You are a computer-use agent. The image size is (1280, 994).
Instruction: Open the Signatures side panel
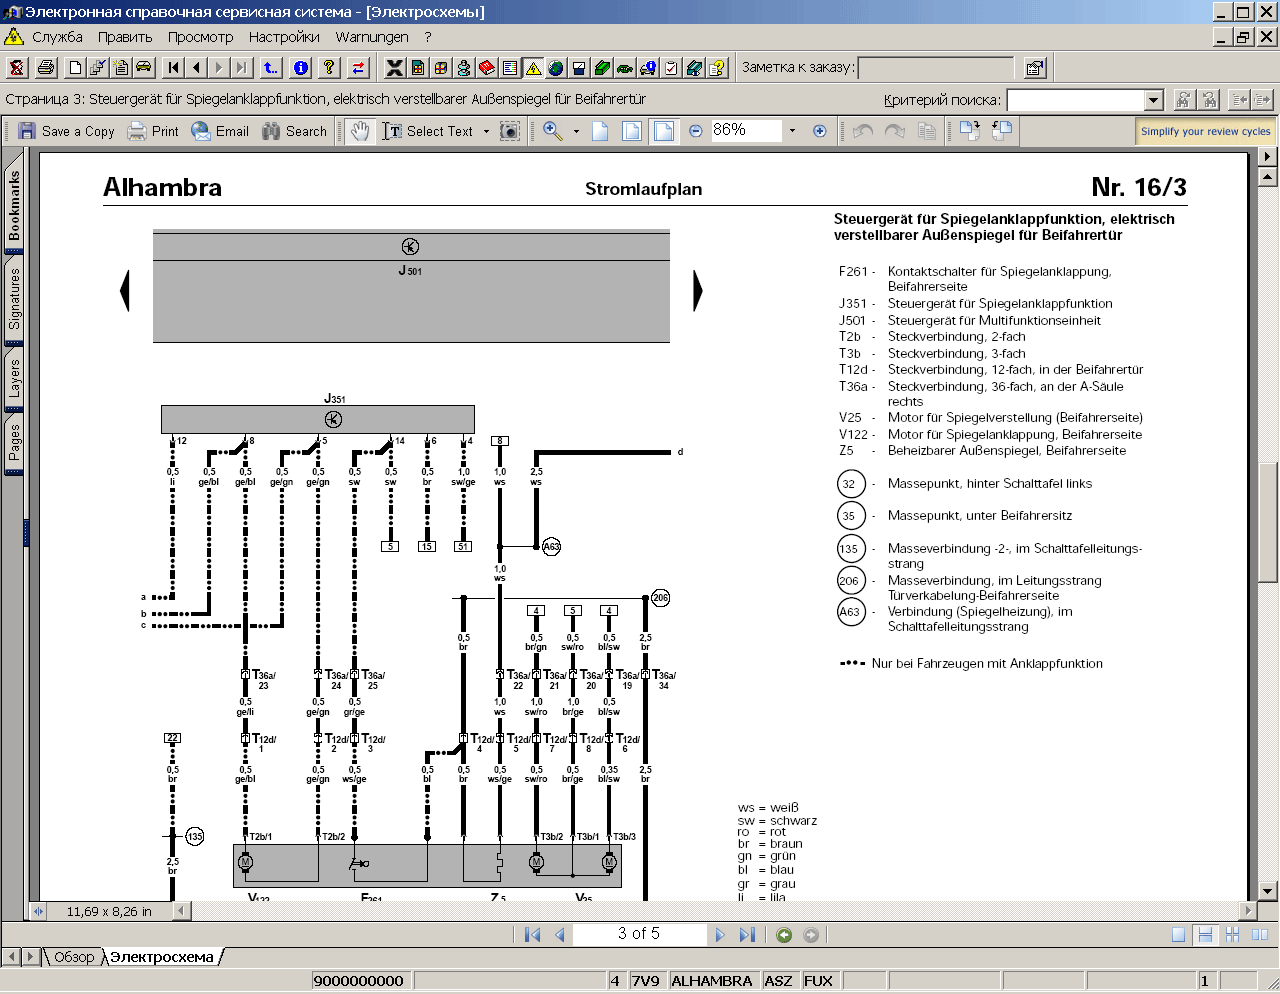point(14,298)
